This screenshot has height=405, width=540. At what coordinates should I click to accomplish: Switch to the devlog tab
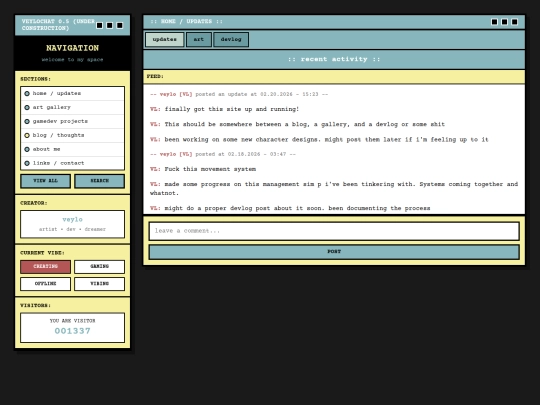231,39
